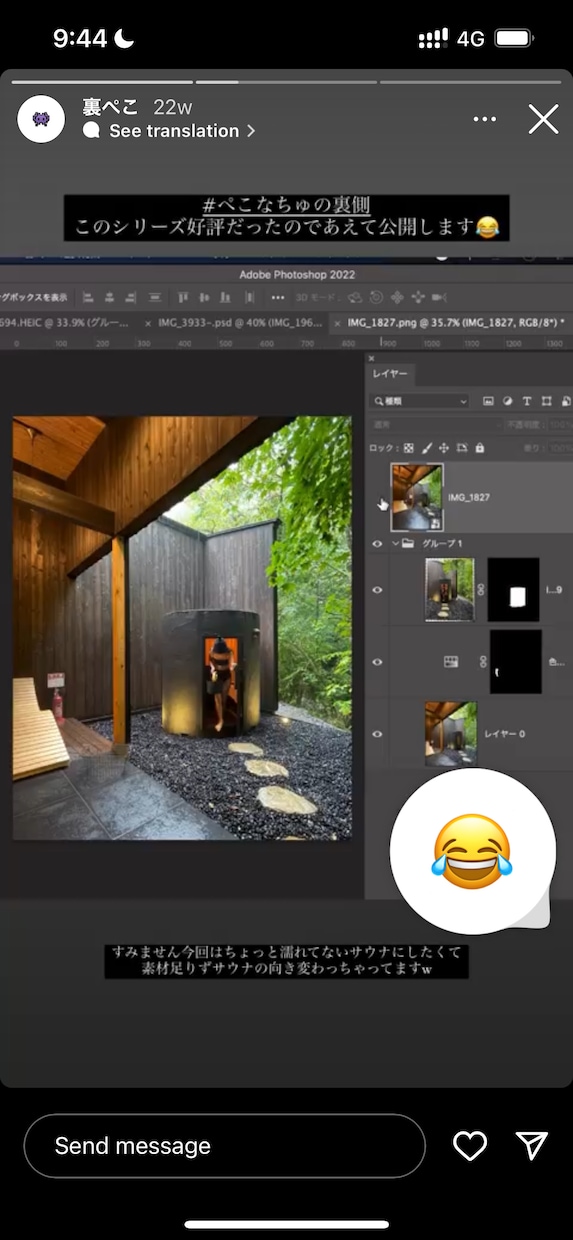Select 3D Scale camera mode icon
The image size is (573, 1240).
[x=439, y=297]
